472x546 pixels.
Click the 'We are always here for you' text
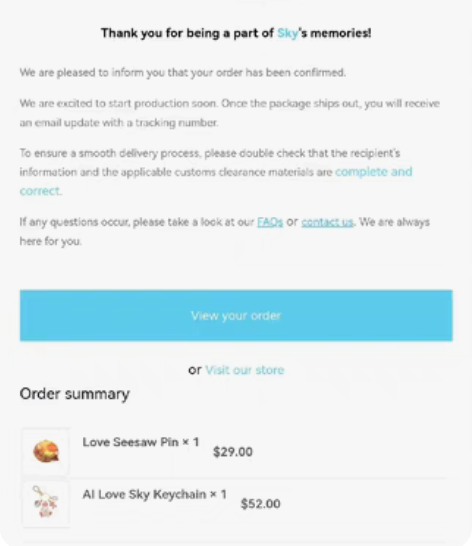click(225, 232)
